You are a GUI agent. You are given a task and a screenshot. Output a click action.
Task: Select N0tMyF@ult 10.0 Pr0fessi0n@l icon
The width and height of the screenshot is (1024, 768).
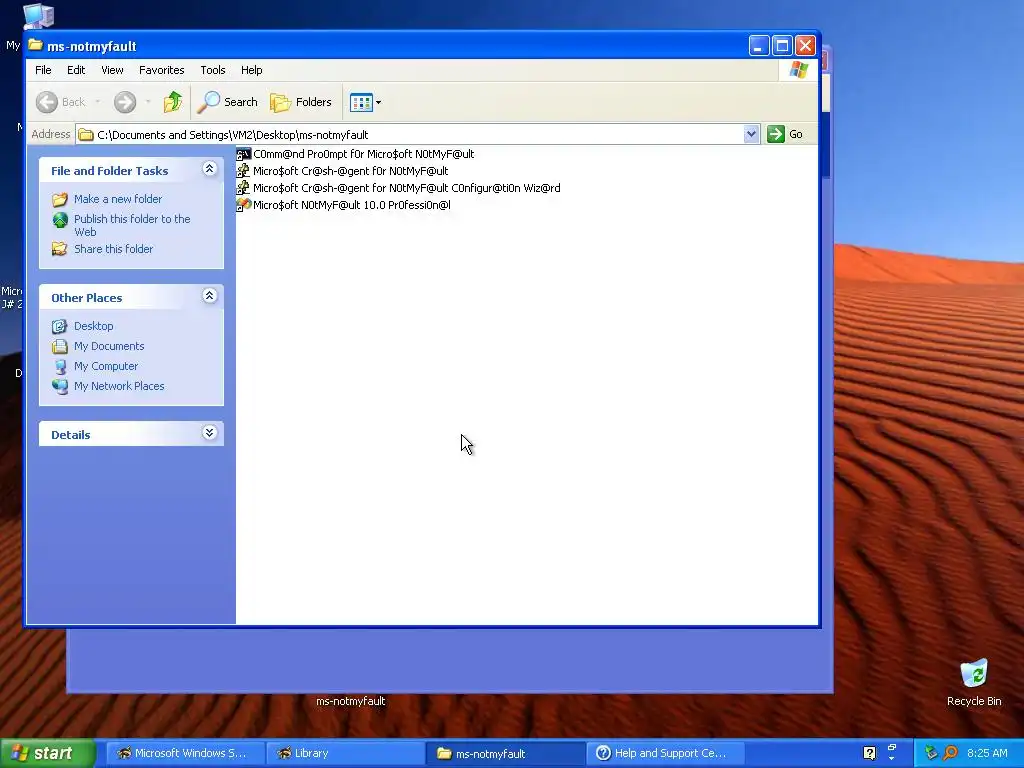pos(244,205)
